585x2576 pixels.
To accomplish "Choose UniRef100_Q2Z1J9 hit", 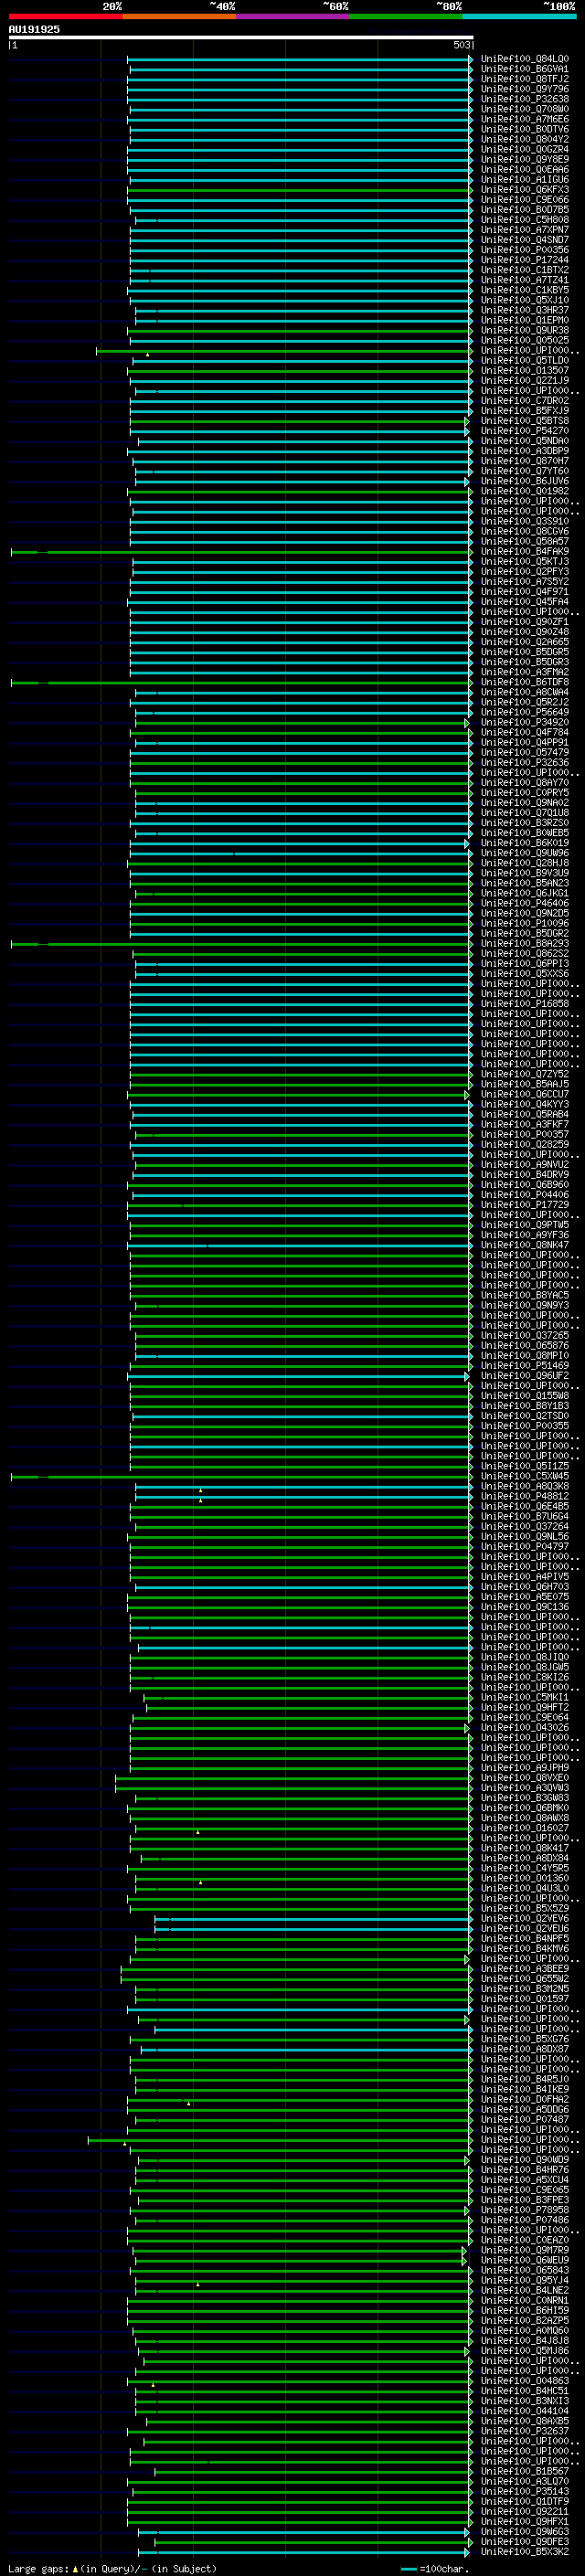I will tap(524, 380).
